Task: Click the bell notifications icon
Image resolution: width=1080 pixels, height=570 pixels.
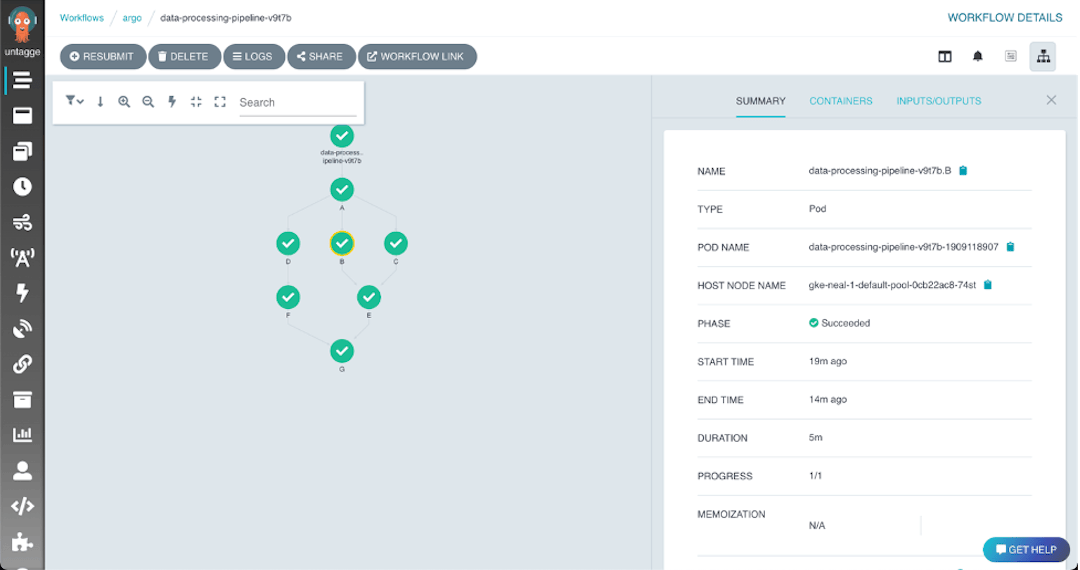Action: [977, 57]
